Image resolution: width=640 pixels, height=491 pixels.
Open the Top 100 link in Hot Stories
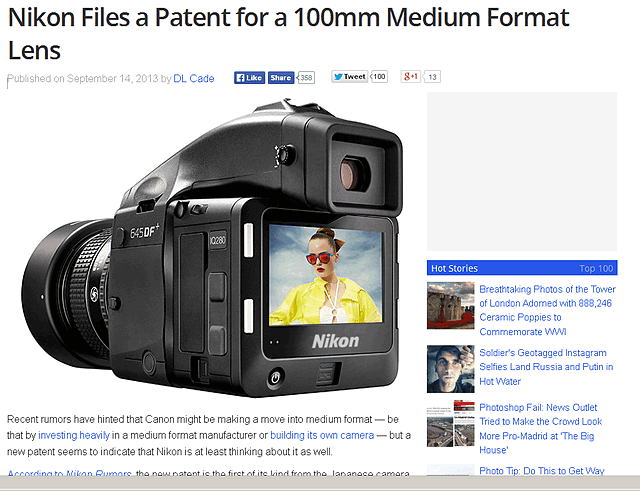[x=596, y=268]
